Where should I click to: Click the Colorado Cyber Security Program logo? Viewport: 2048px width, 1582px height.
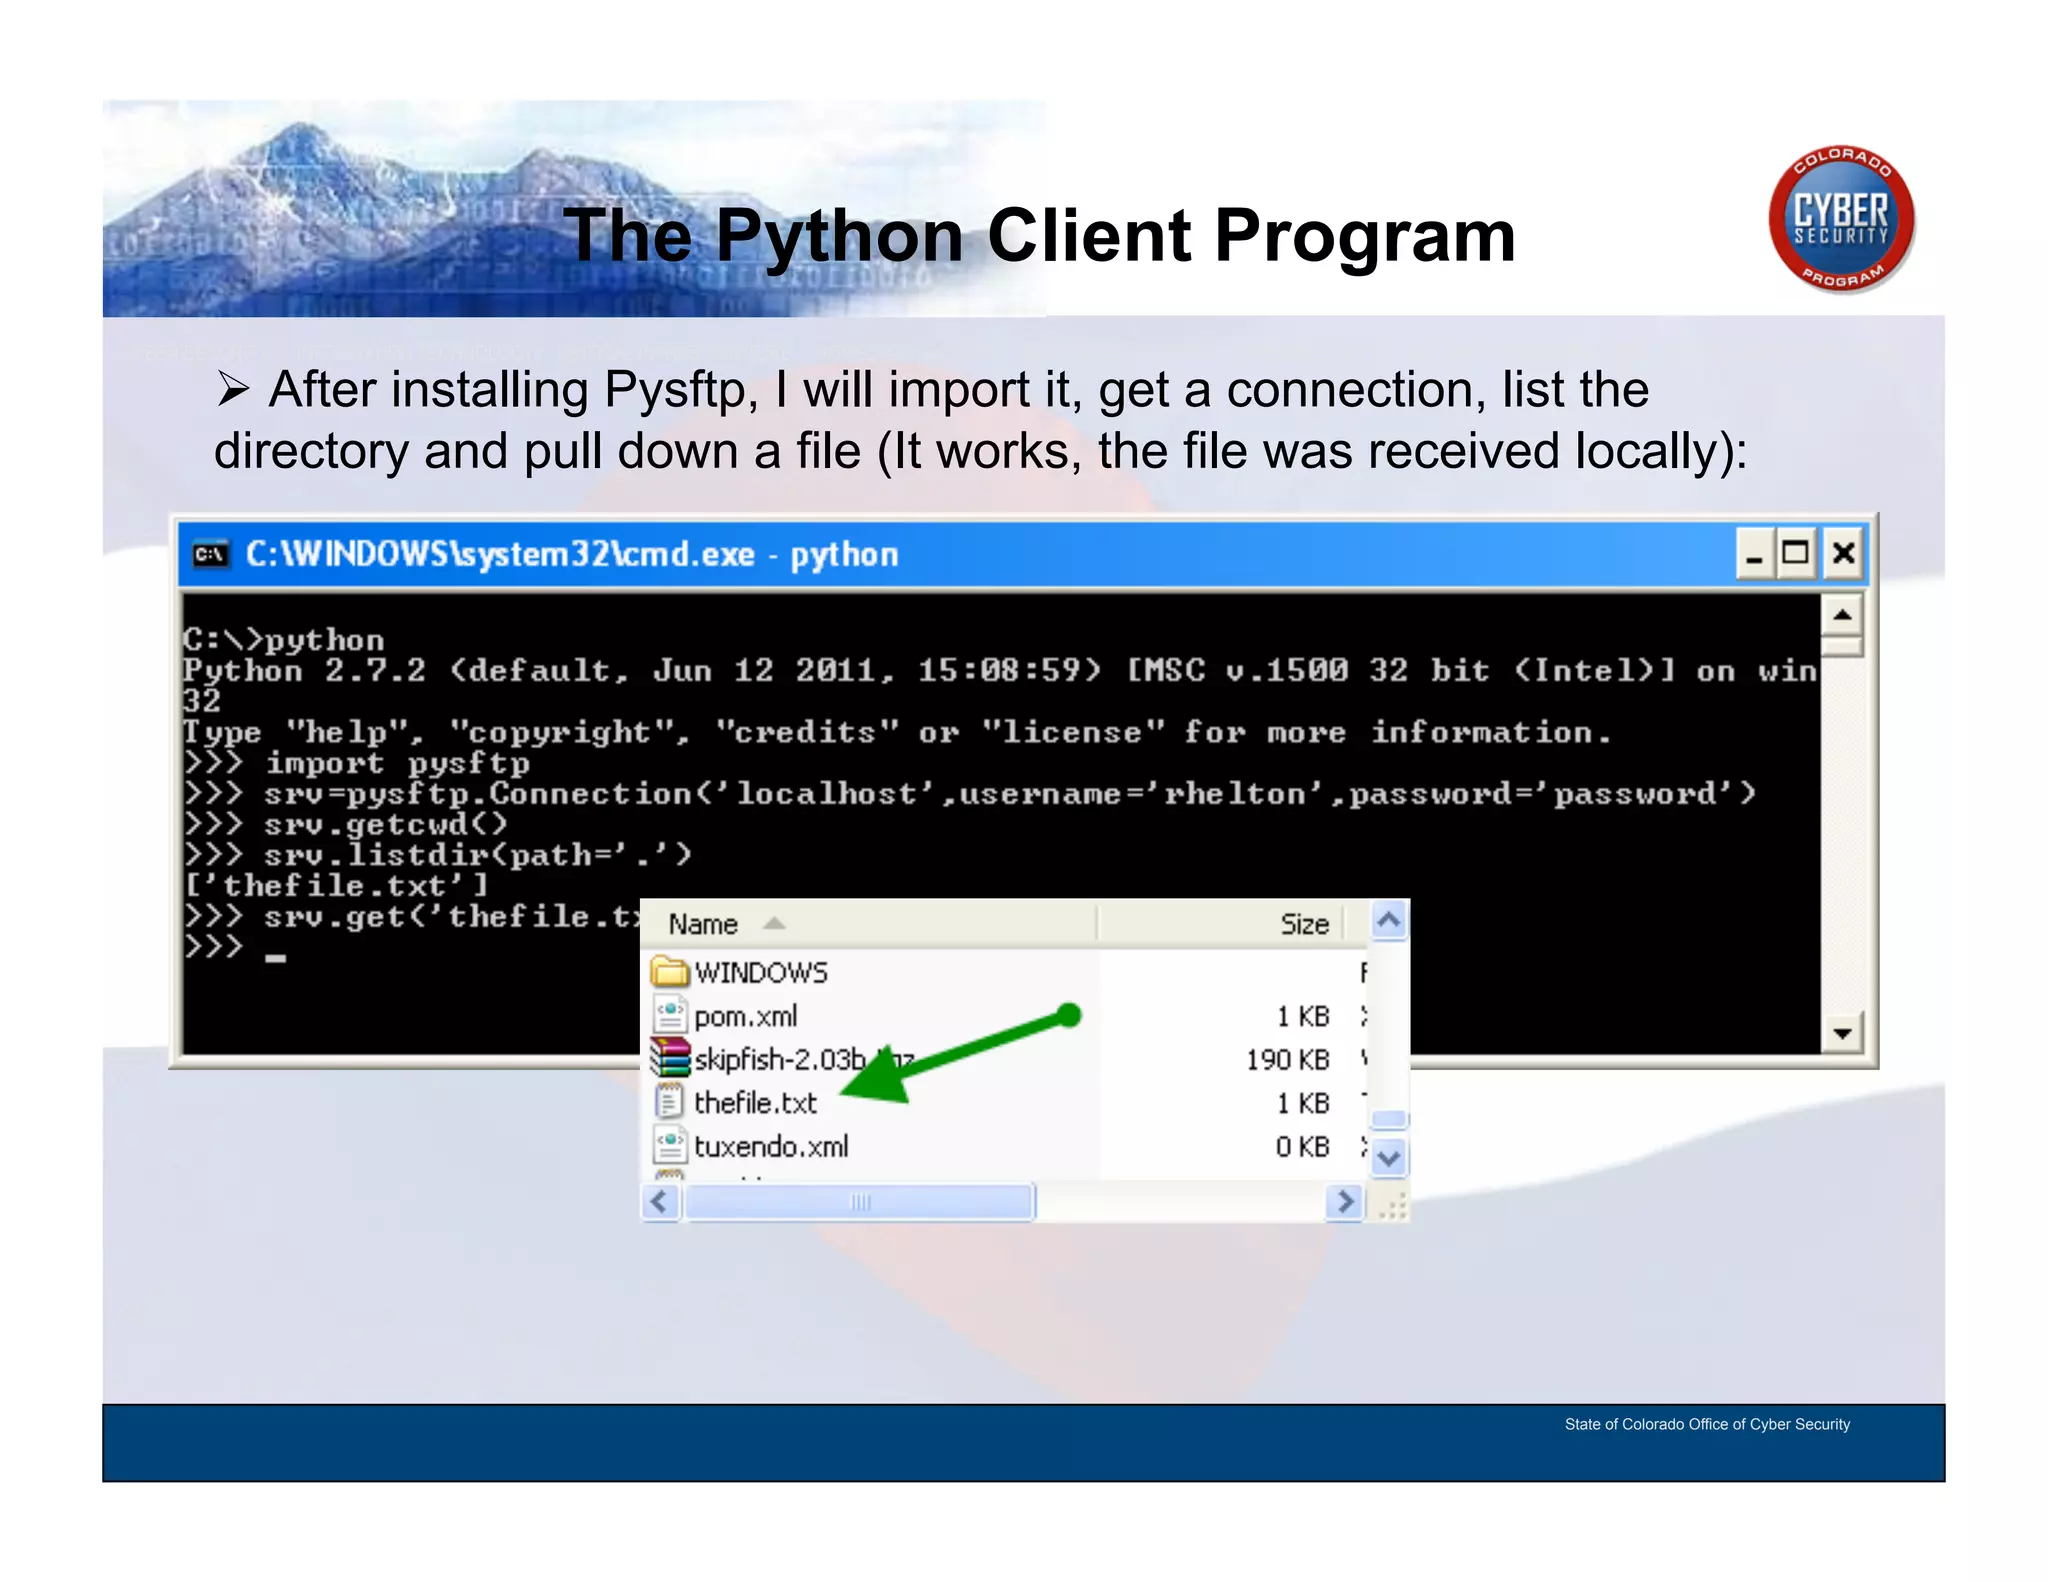click(x=1841, y=220)
